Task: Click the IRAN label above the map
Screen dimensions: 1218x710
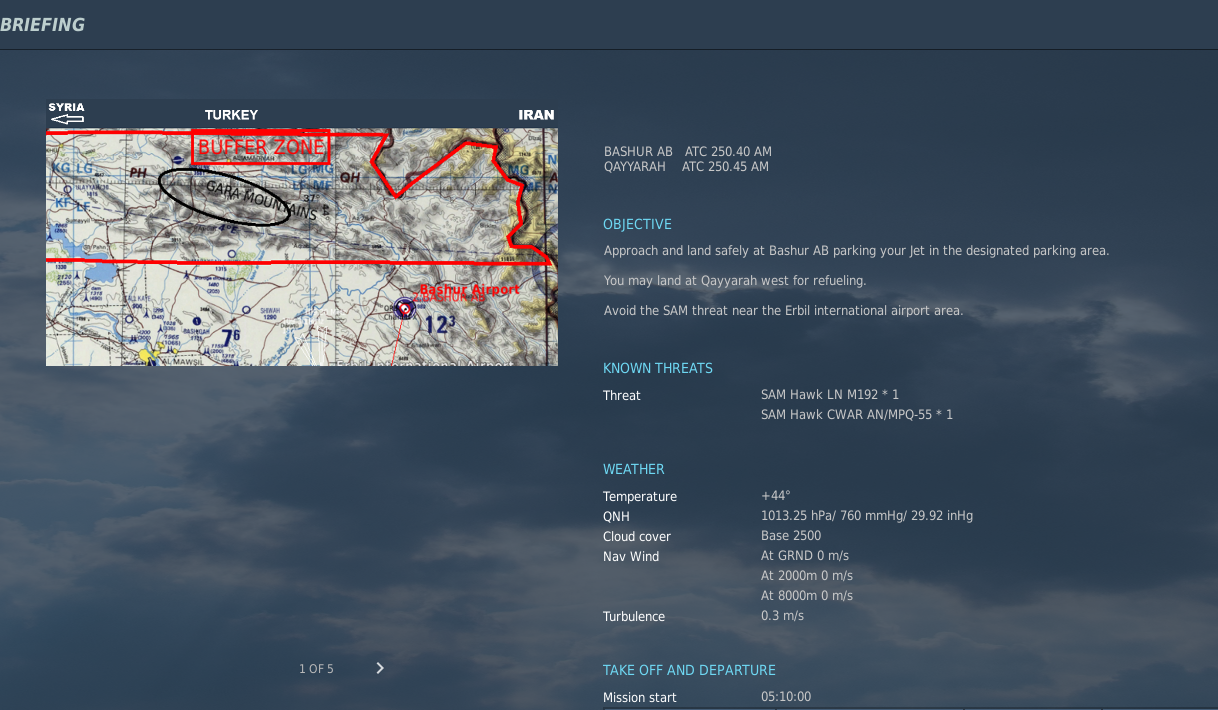Action: pos(536,115)
